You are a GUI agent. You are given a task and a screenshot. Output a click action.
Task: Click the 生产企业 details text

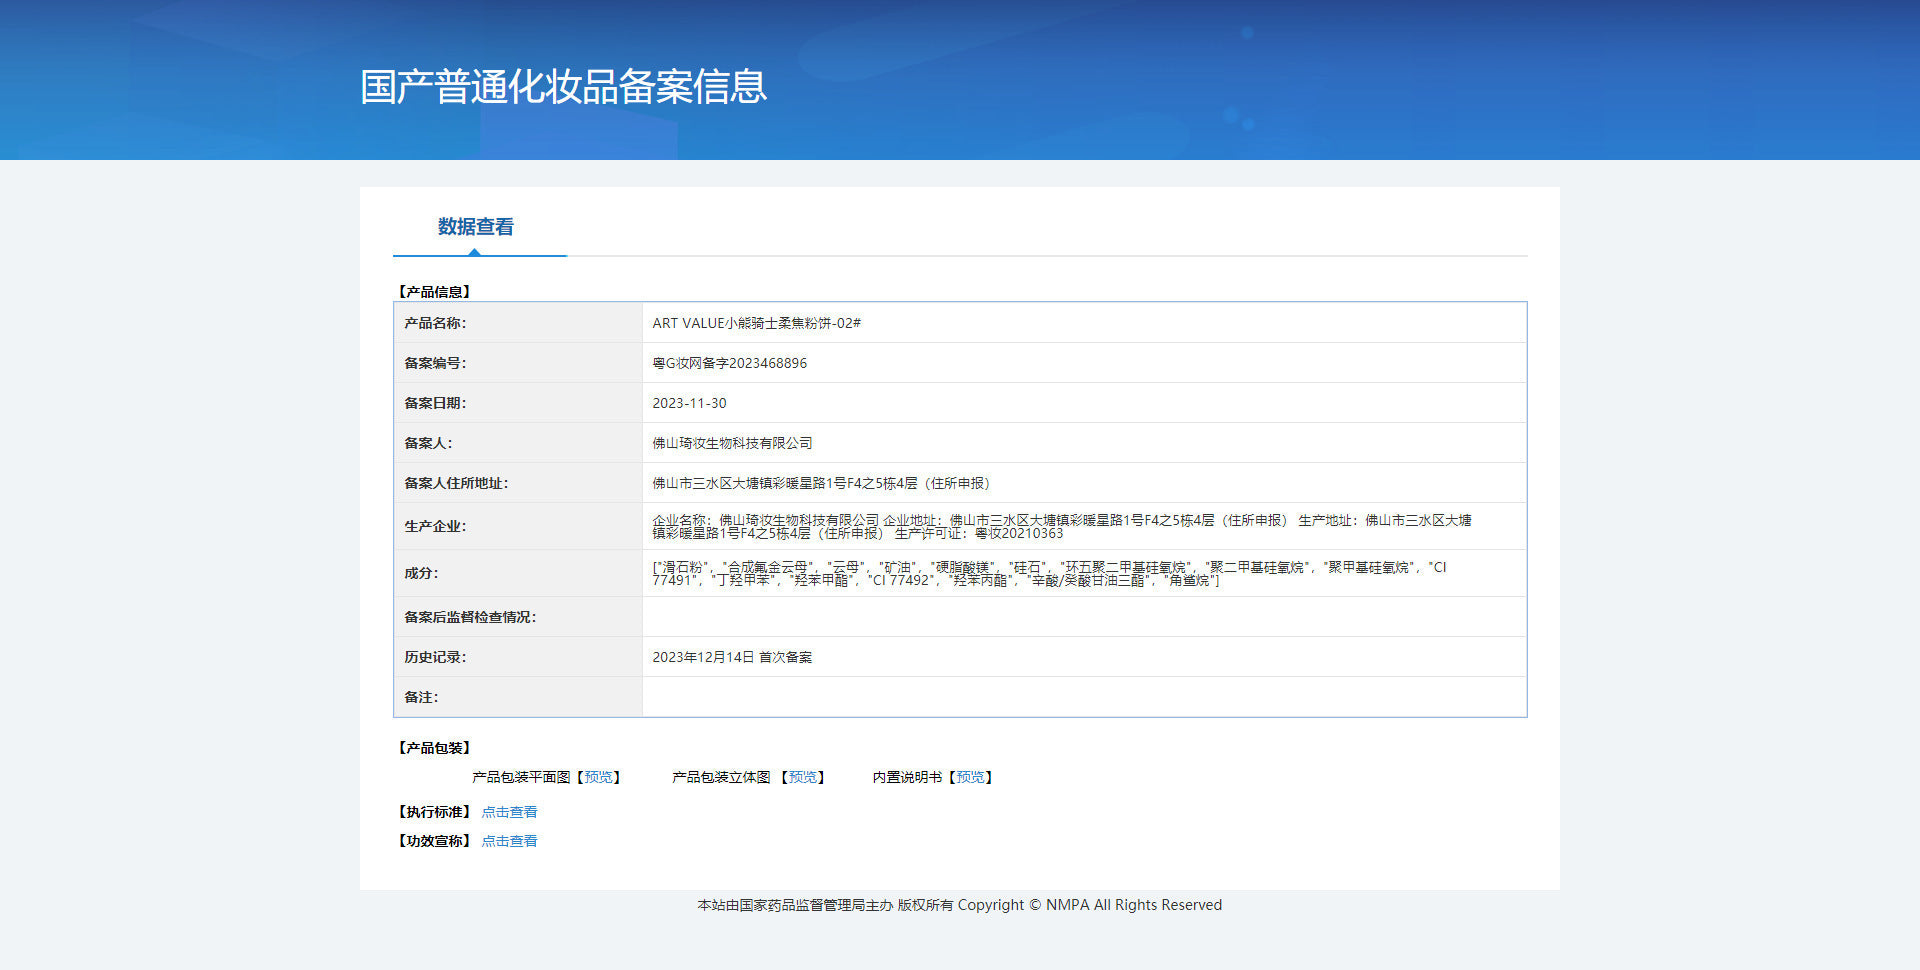pos(1060,526)
